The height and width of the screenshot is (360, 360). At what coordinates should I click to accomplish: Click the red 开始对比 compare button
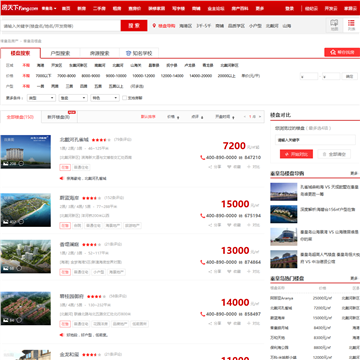[296, 154]
